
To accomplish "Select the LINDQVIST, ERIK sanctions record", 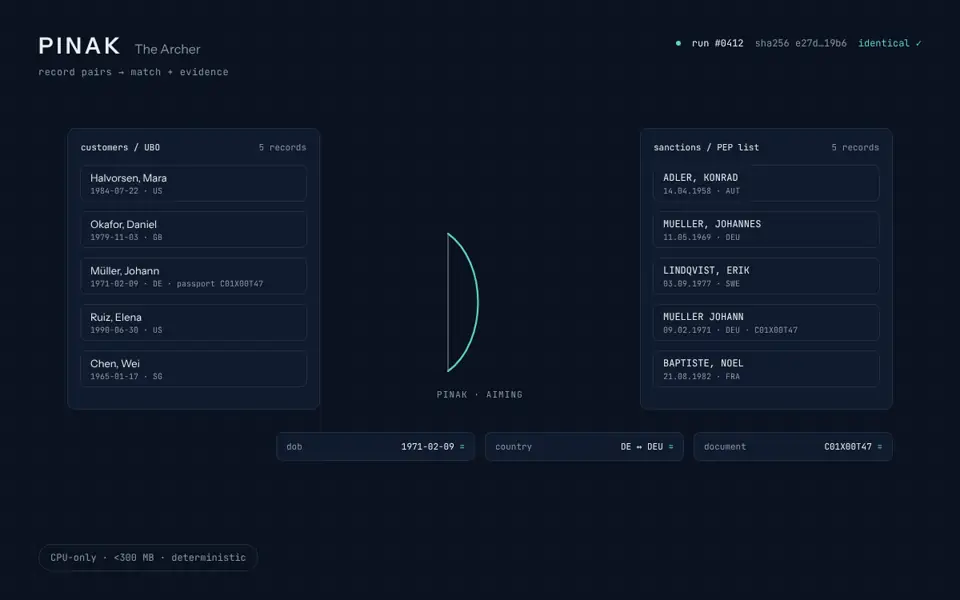I will click(x=766, y=276).
